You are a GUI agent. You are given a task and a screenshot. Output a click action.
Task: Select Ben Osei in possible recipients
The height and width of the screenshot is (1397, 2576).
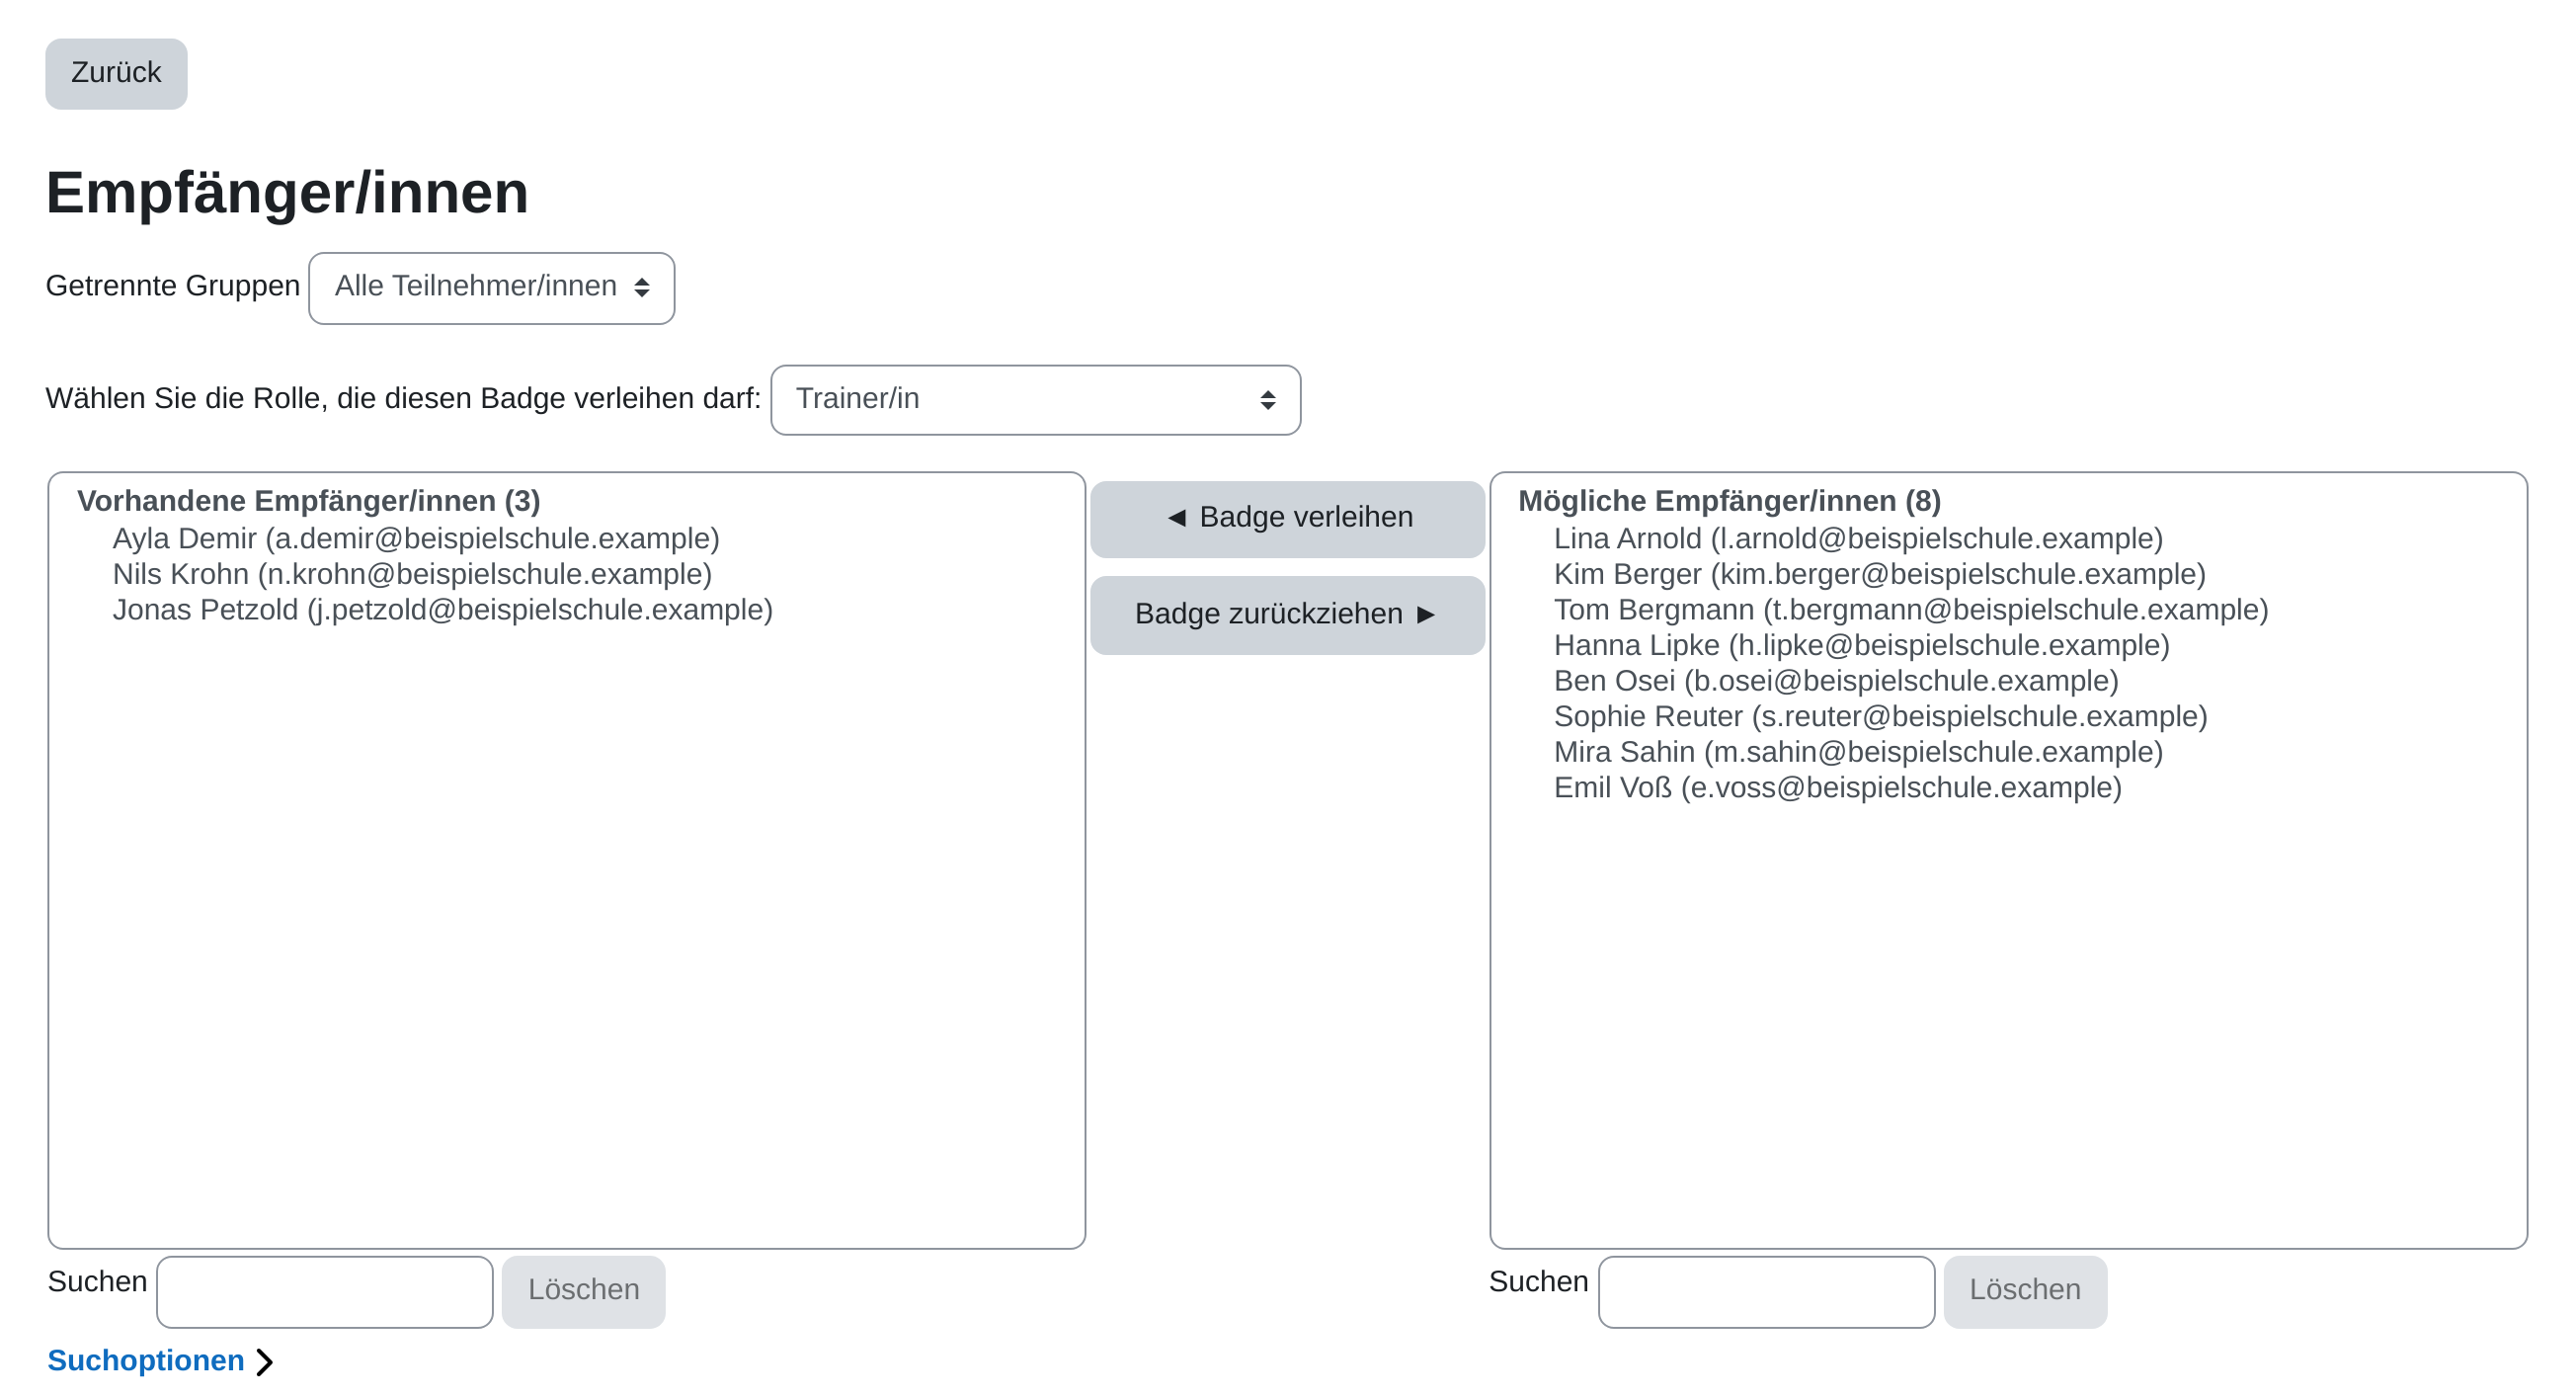pos(1836,681)
